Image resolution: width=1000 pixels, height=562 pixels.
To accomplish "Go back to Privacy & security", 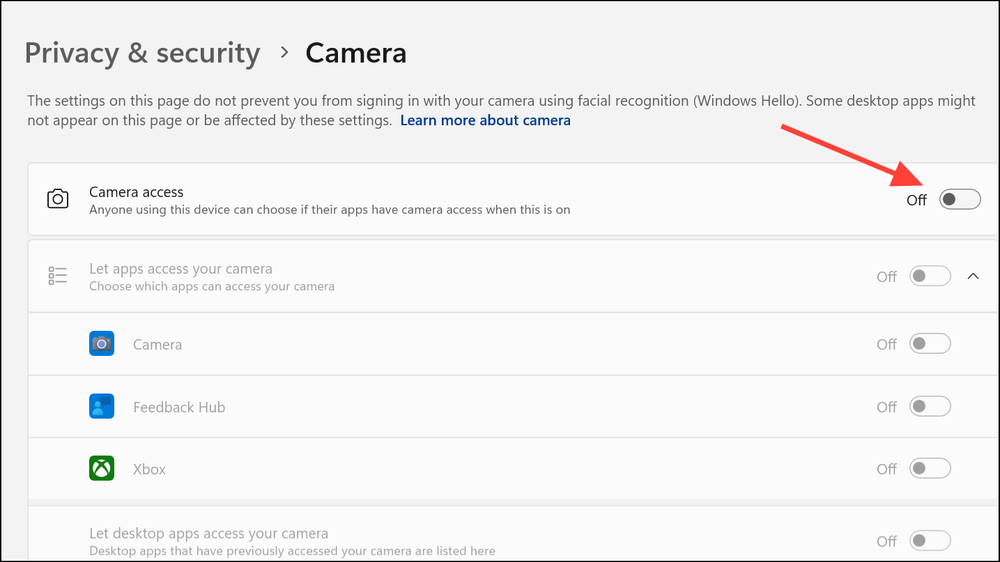I will coord(142,53).
